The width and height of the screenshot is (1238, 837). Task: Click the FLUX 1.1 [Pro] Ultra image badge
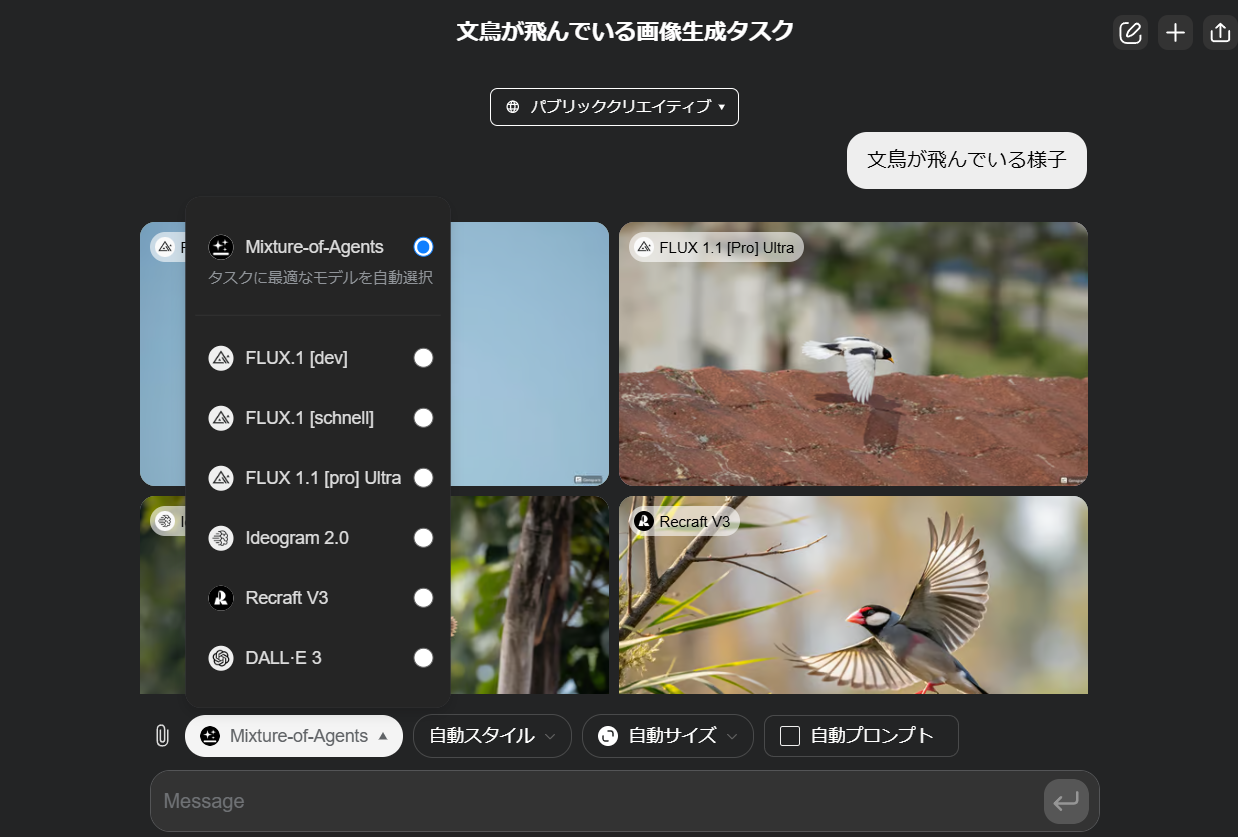[x=716, y=247]
